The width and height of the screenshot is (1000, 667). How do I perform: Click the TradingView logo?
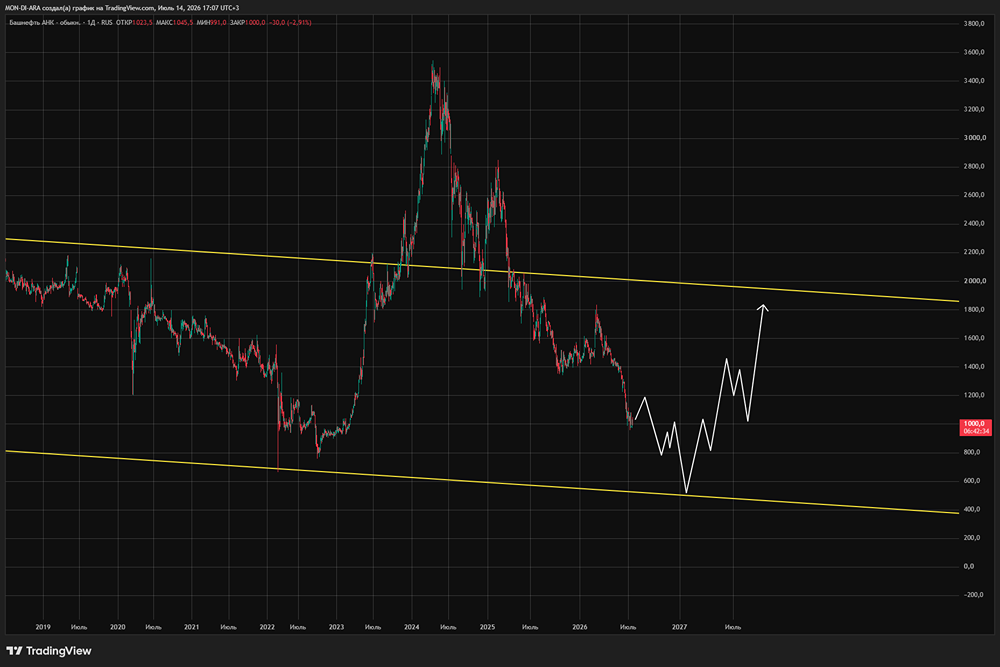tap(48, 651)
